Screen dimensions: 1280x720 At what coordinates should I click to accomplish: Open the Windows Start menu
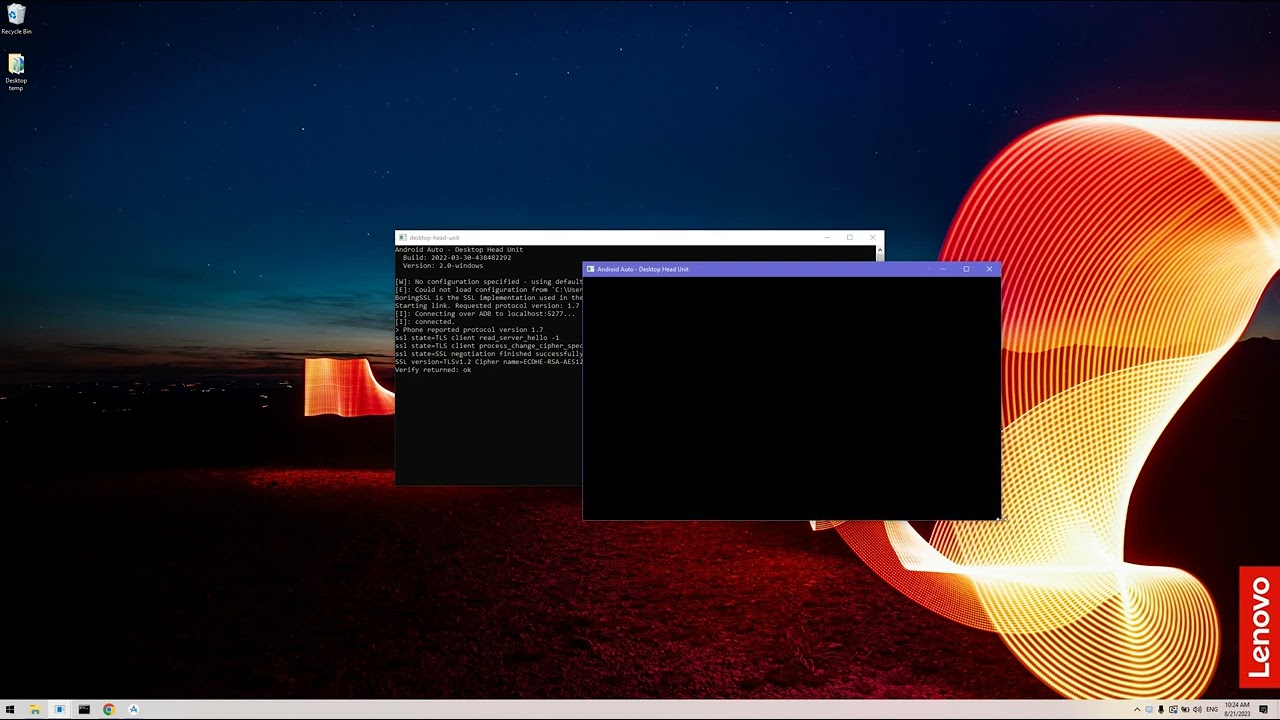pos(10,710)
